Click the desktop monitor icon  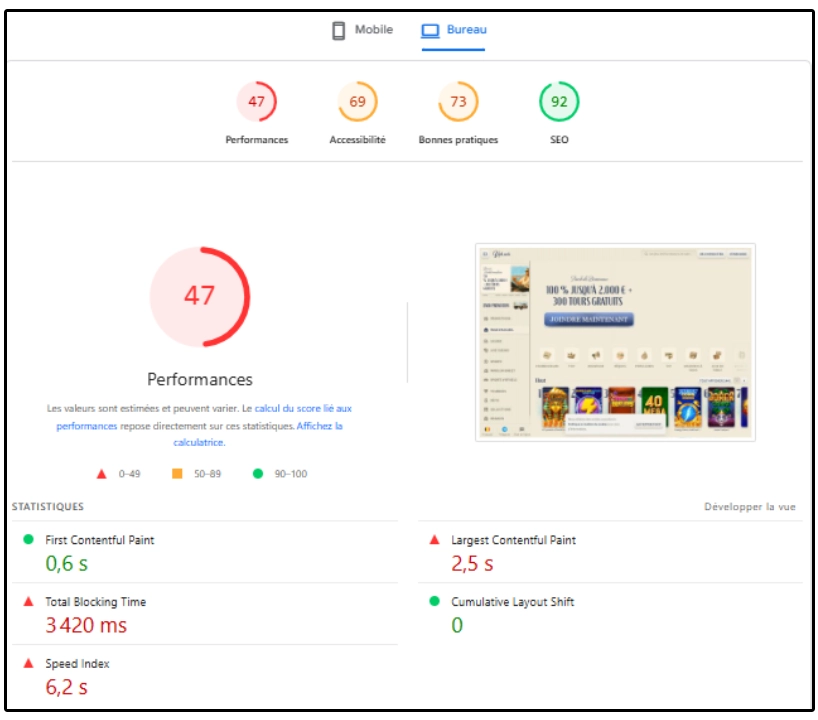click(x=430, y=31)
